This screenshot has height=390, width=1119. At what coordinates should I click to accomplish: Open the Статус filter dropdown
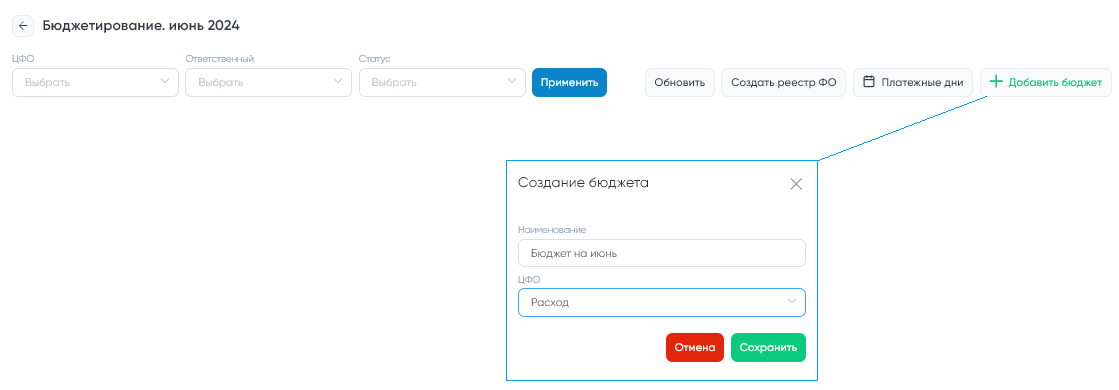pos(442,82)
